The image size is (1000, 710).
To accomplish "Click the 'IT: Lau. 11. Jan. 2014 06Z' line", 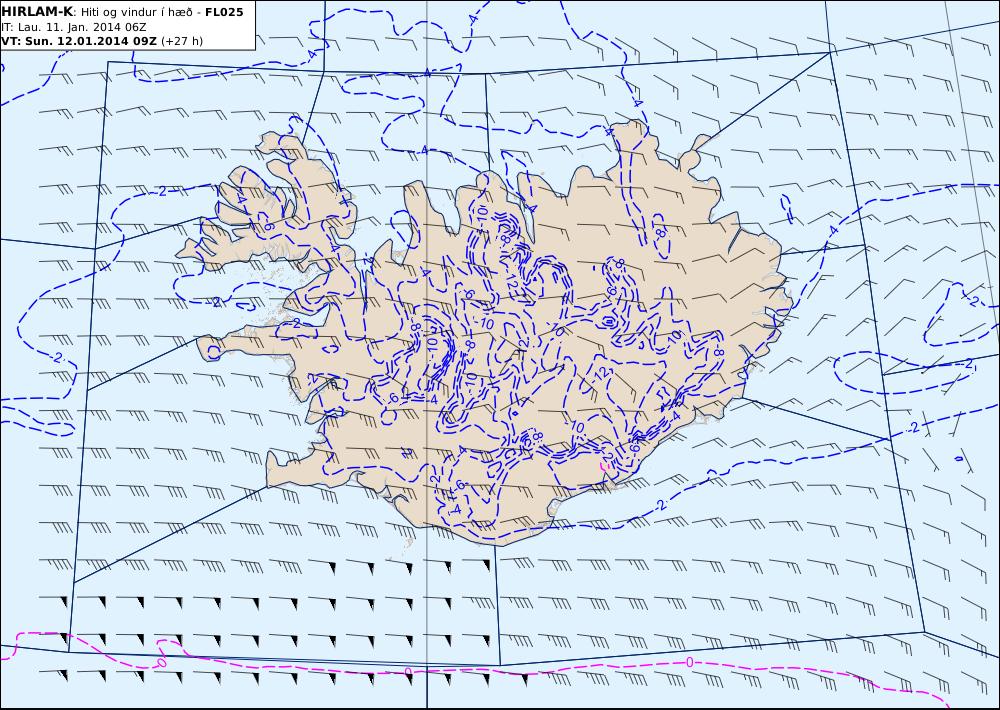I will point(73,27).
